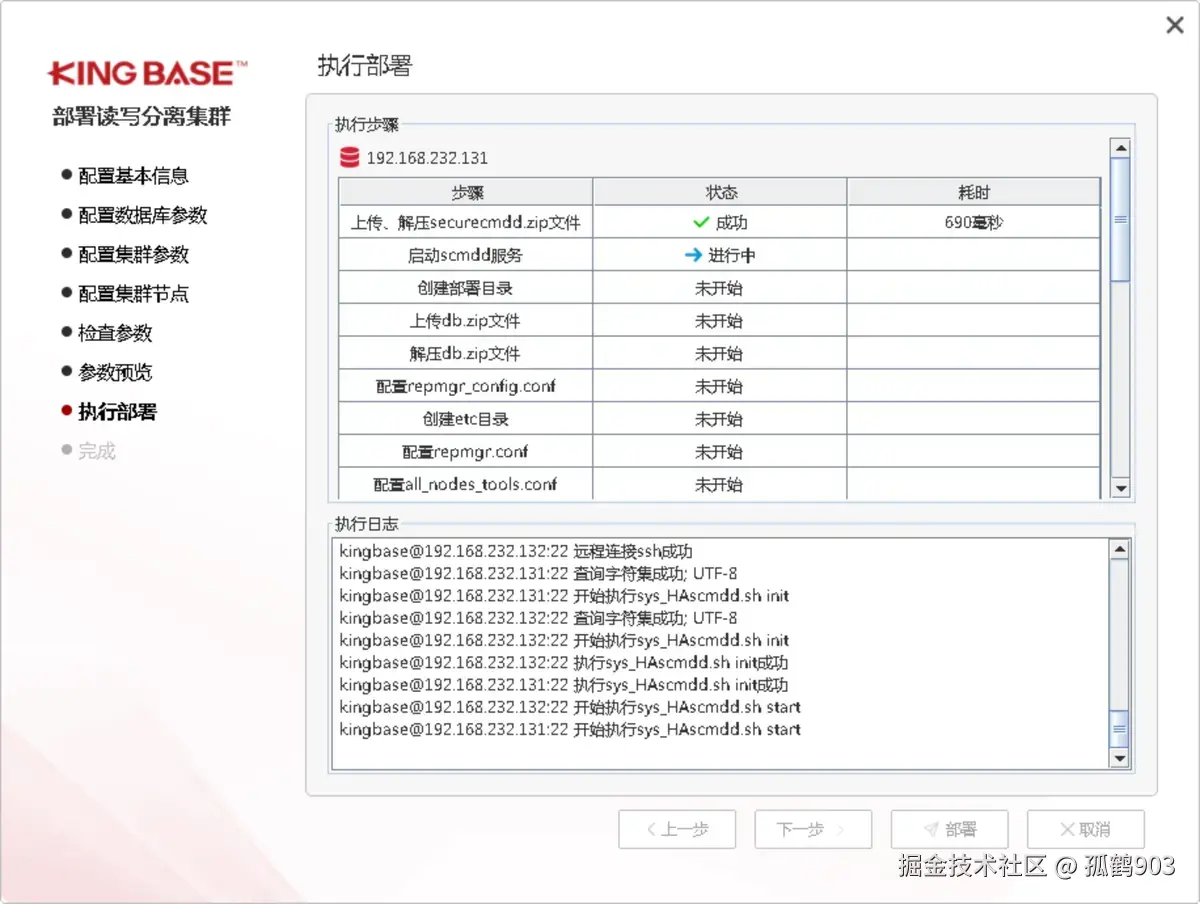1200x904 pixels.
Task: Select the 创建etc目录 row
Action: point(719,419)
